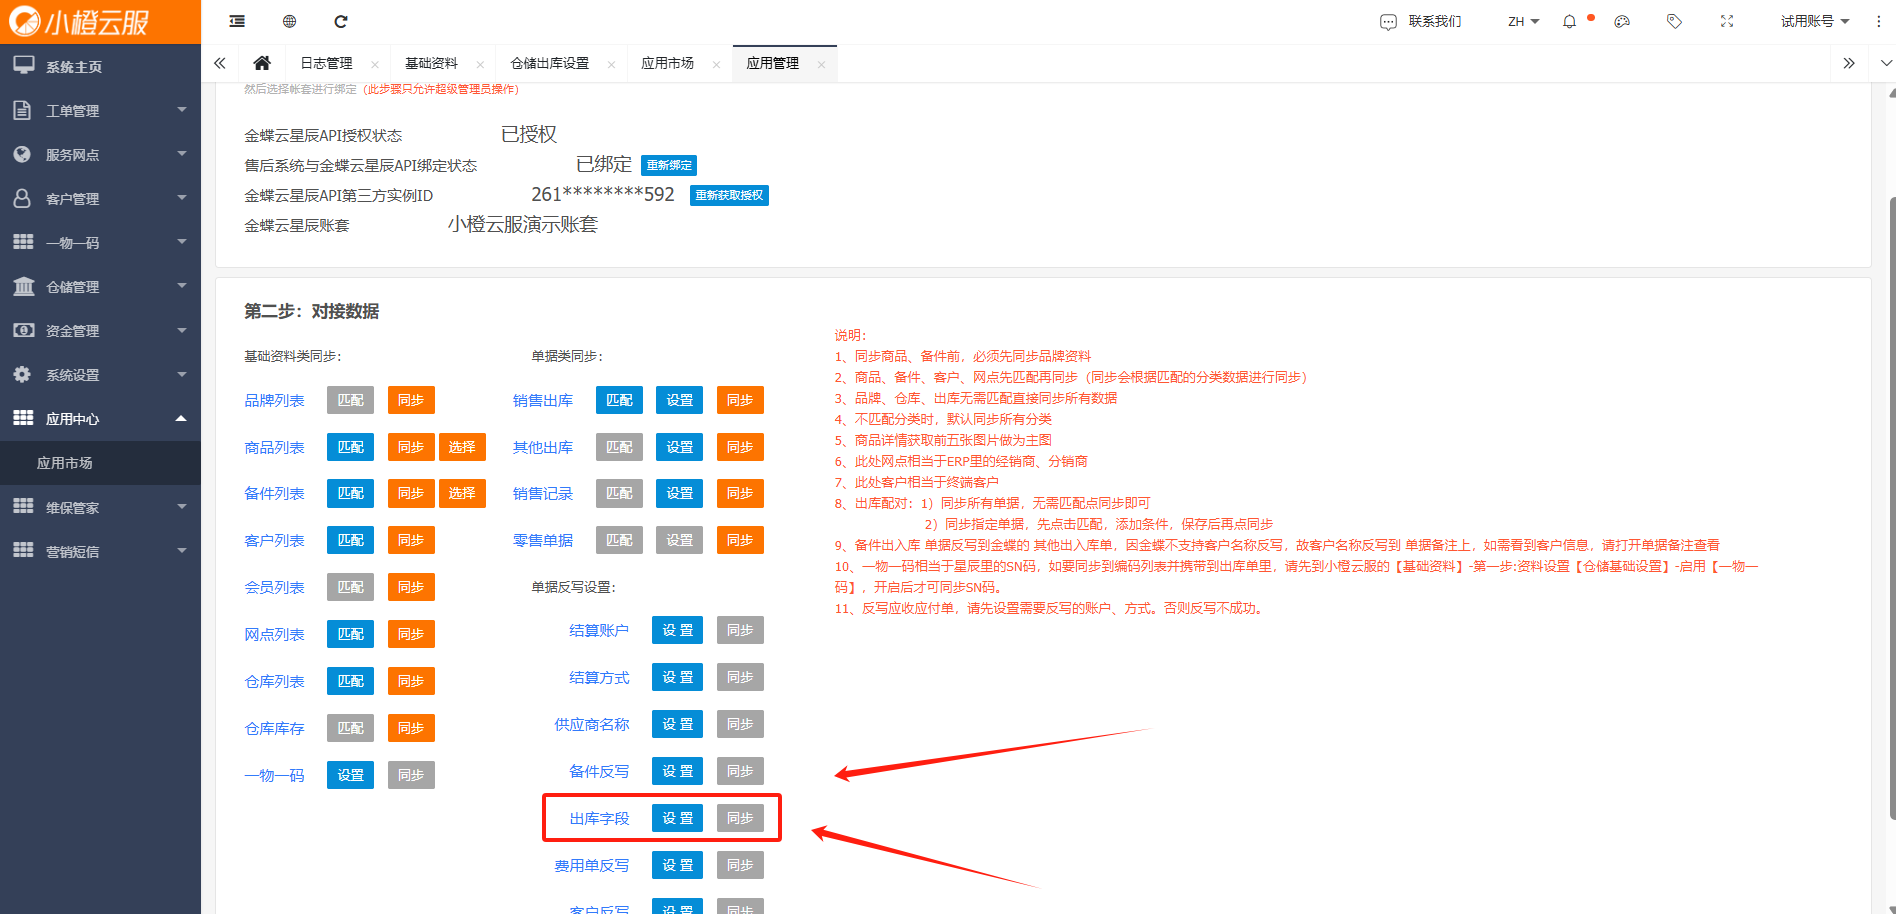Image resolution: width=1896 pixels, height=914 pixels.
Task: Open the 试用账号 account dropdown
Action: click(x=1814, y=21)
